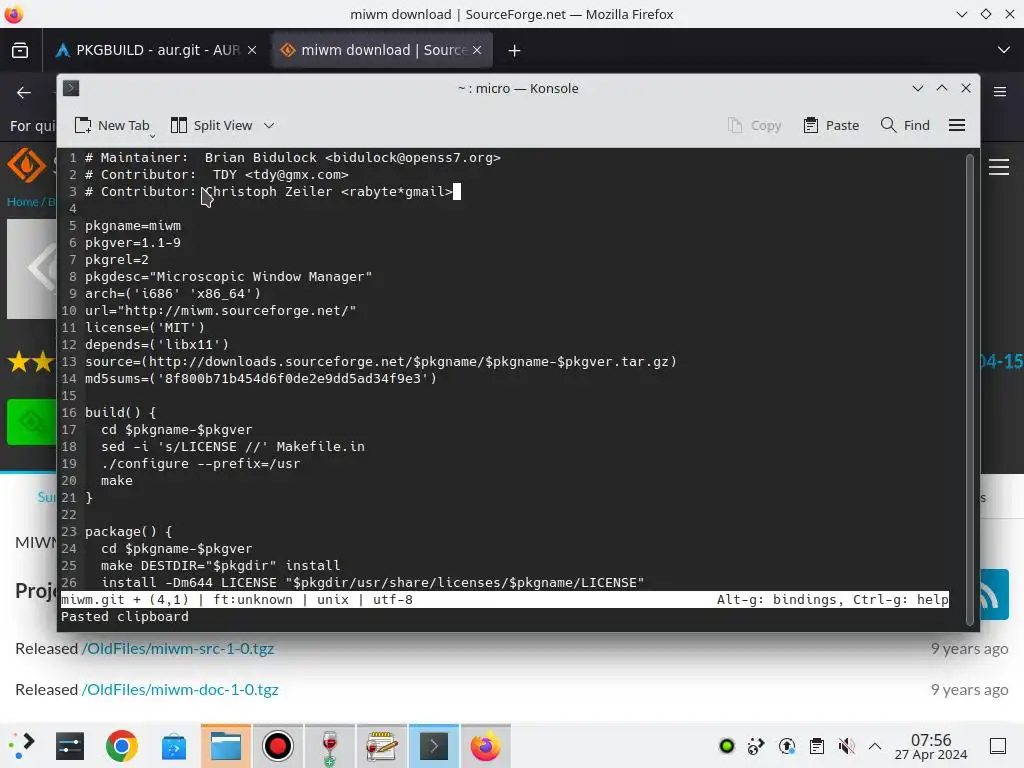Click the Maintainer comment line

(x=293, y=157)
